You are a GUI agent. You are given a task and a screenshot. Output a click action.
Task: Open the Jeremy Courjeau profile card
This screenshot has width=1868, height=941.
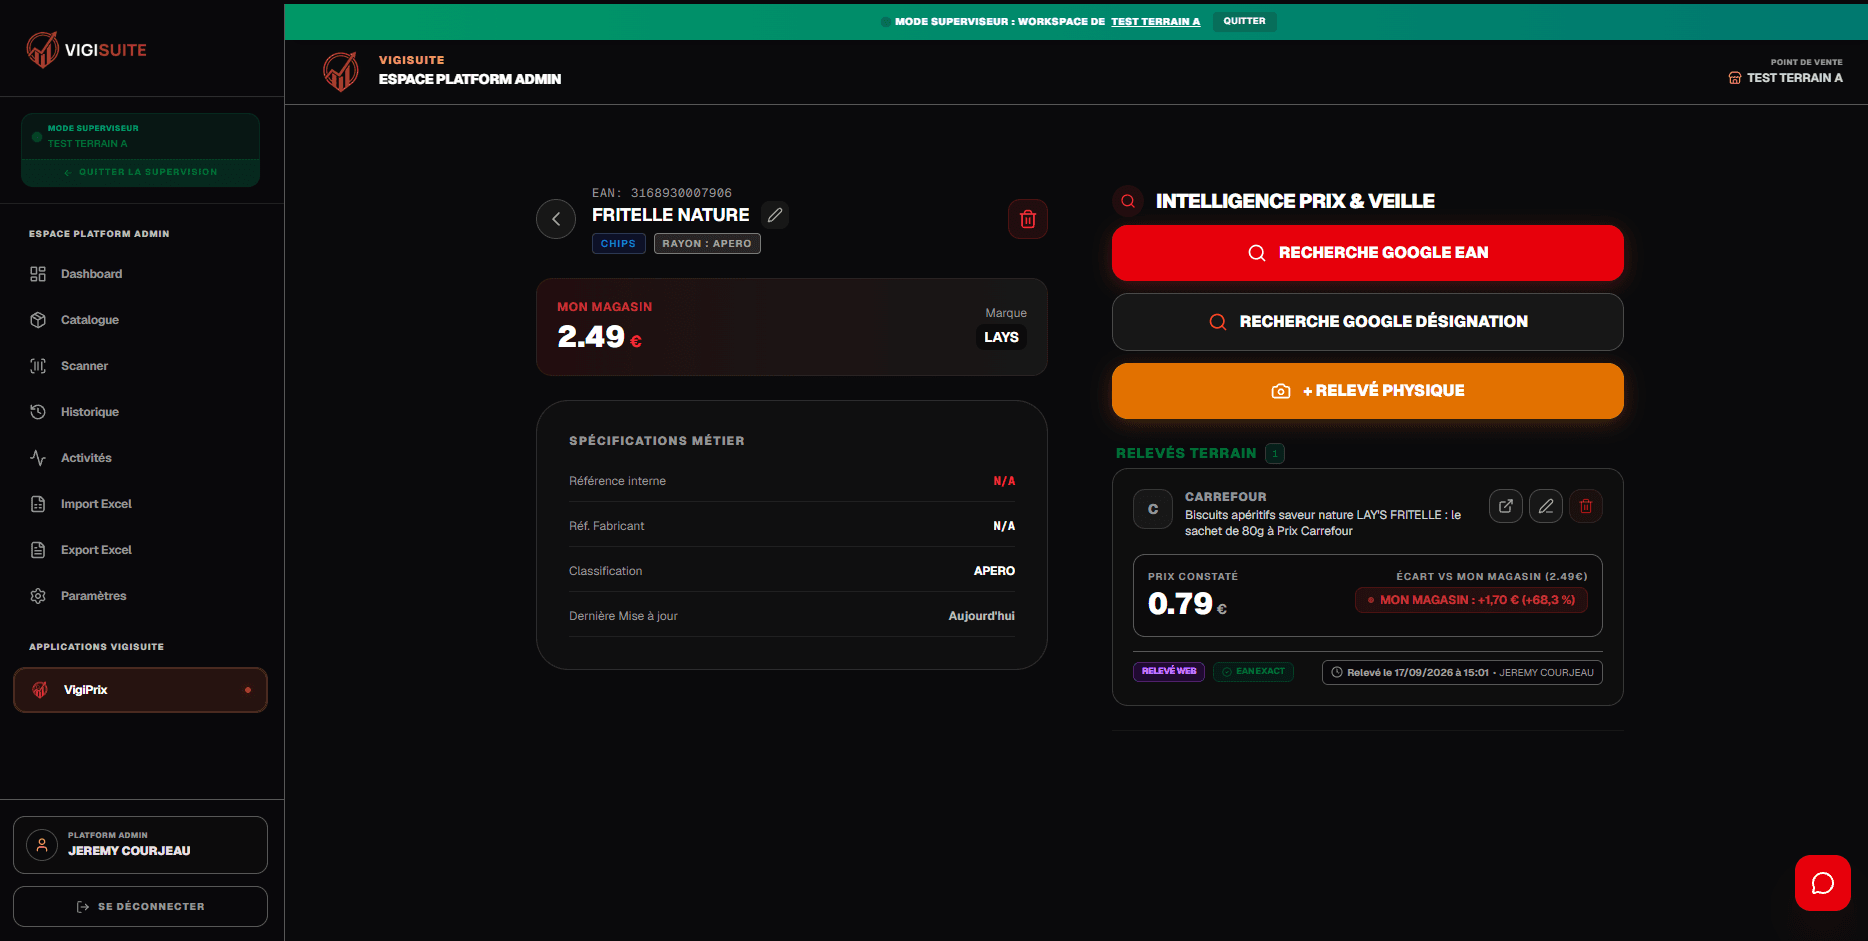pyautogui.click(x=140, y=845)
